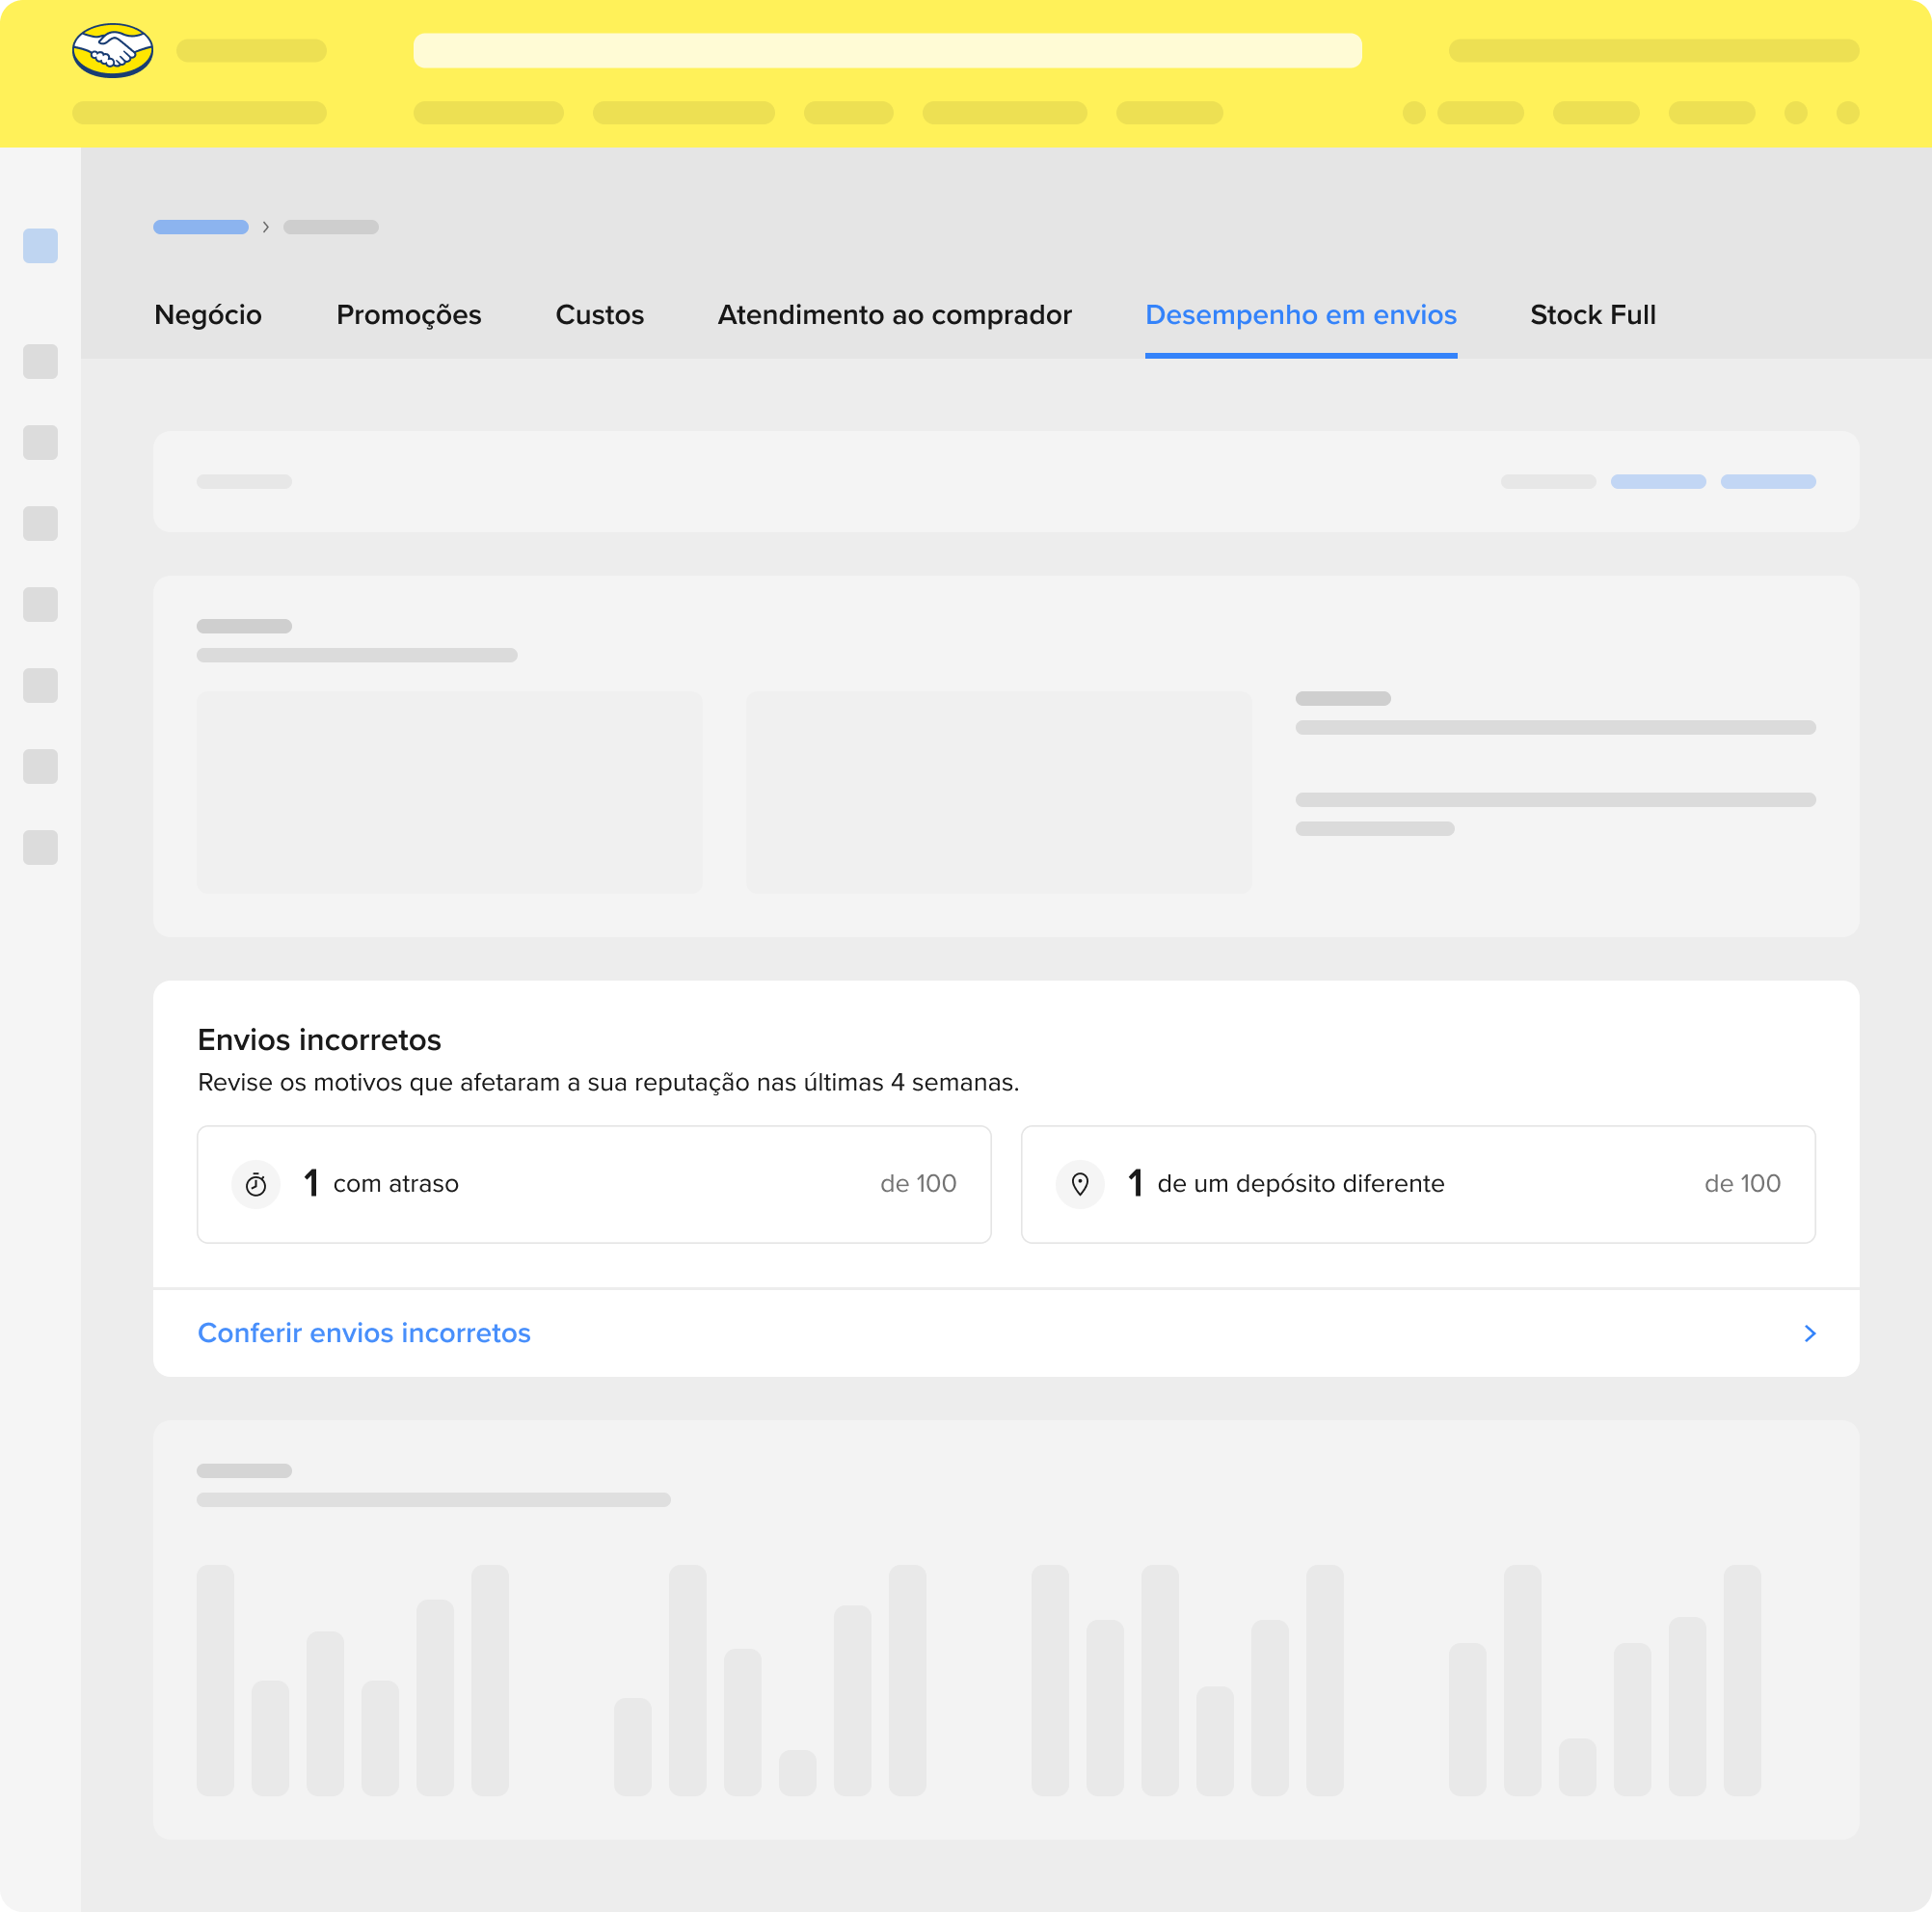The width and height of the screenshot is (1932, 1912).
Task: Click the highlighted blue sidebar icon at top
Action: click(40, 246)
